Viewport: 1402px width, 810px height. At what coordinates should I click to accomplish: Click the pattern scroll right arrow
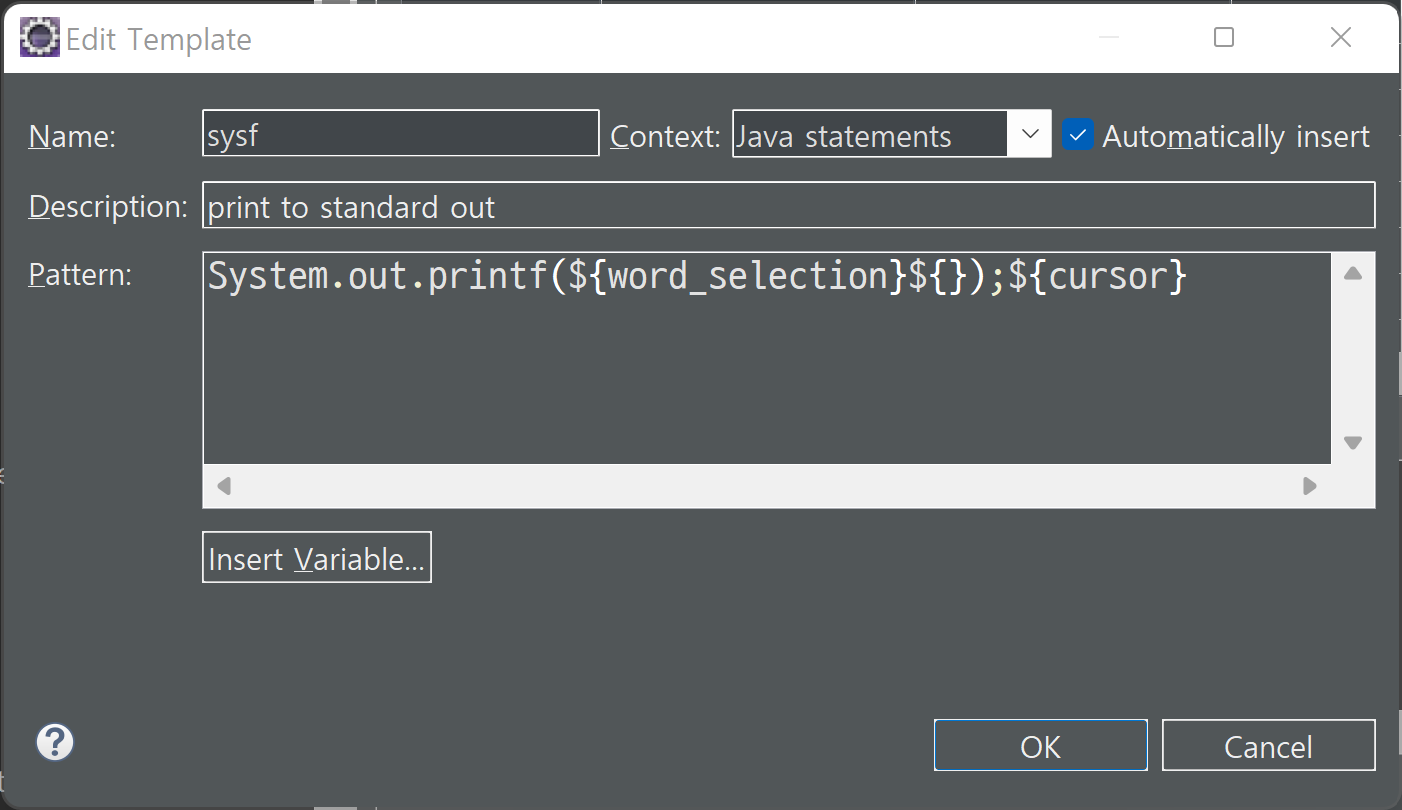[x=1309, y=486]
